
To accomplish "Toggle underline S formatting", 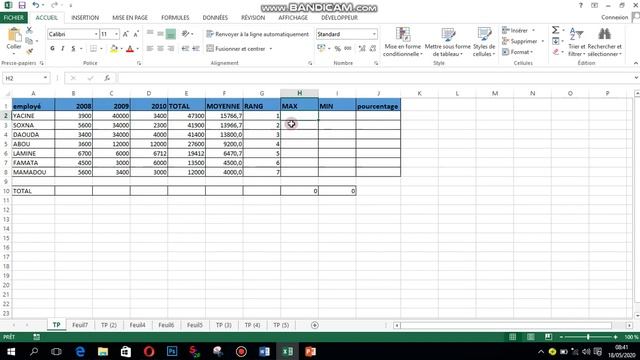I will 73,49.
